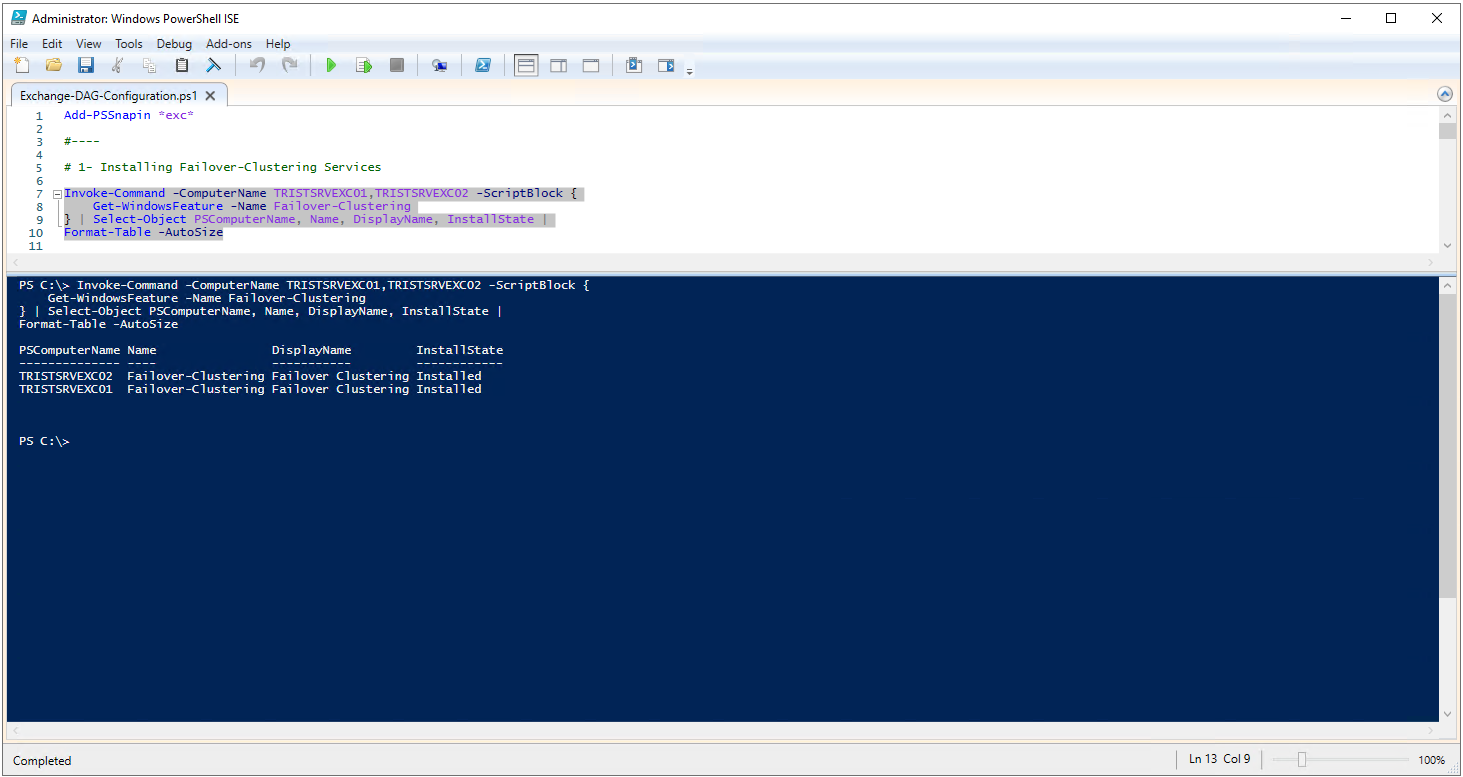Create a new script file
This screenshot has height=777, width=1463.
(21, 66)
